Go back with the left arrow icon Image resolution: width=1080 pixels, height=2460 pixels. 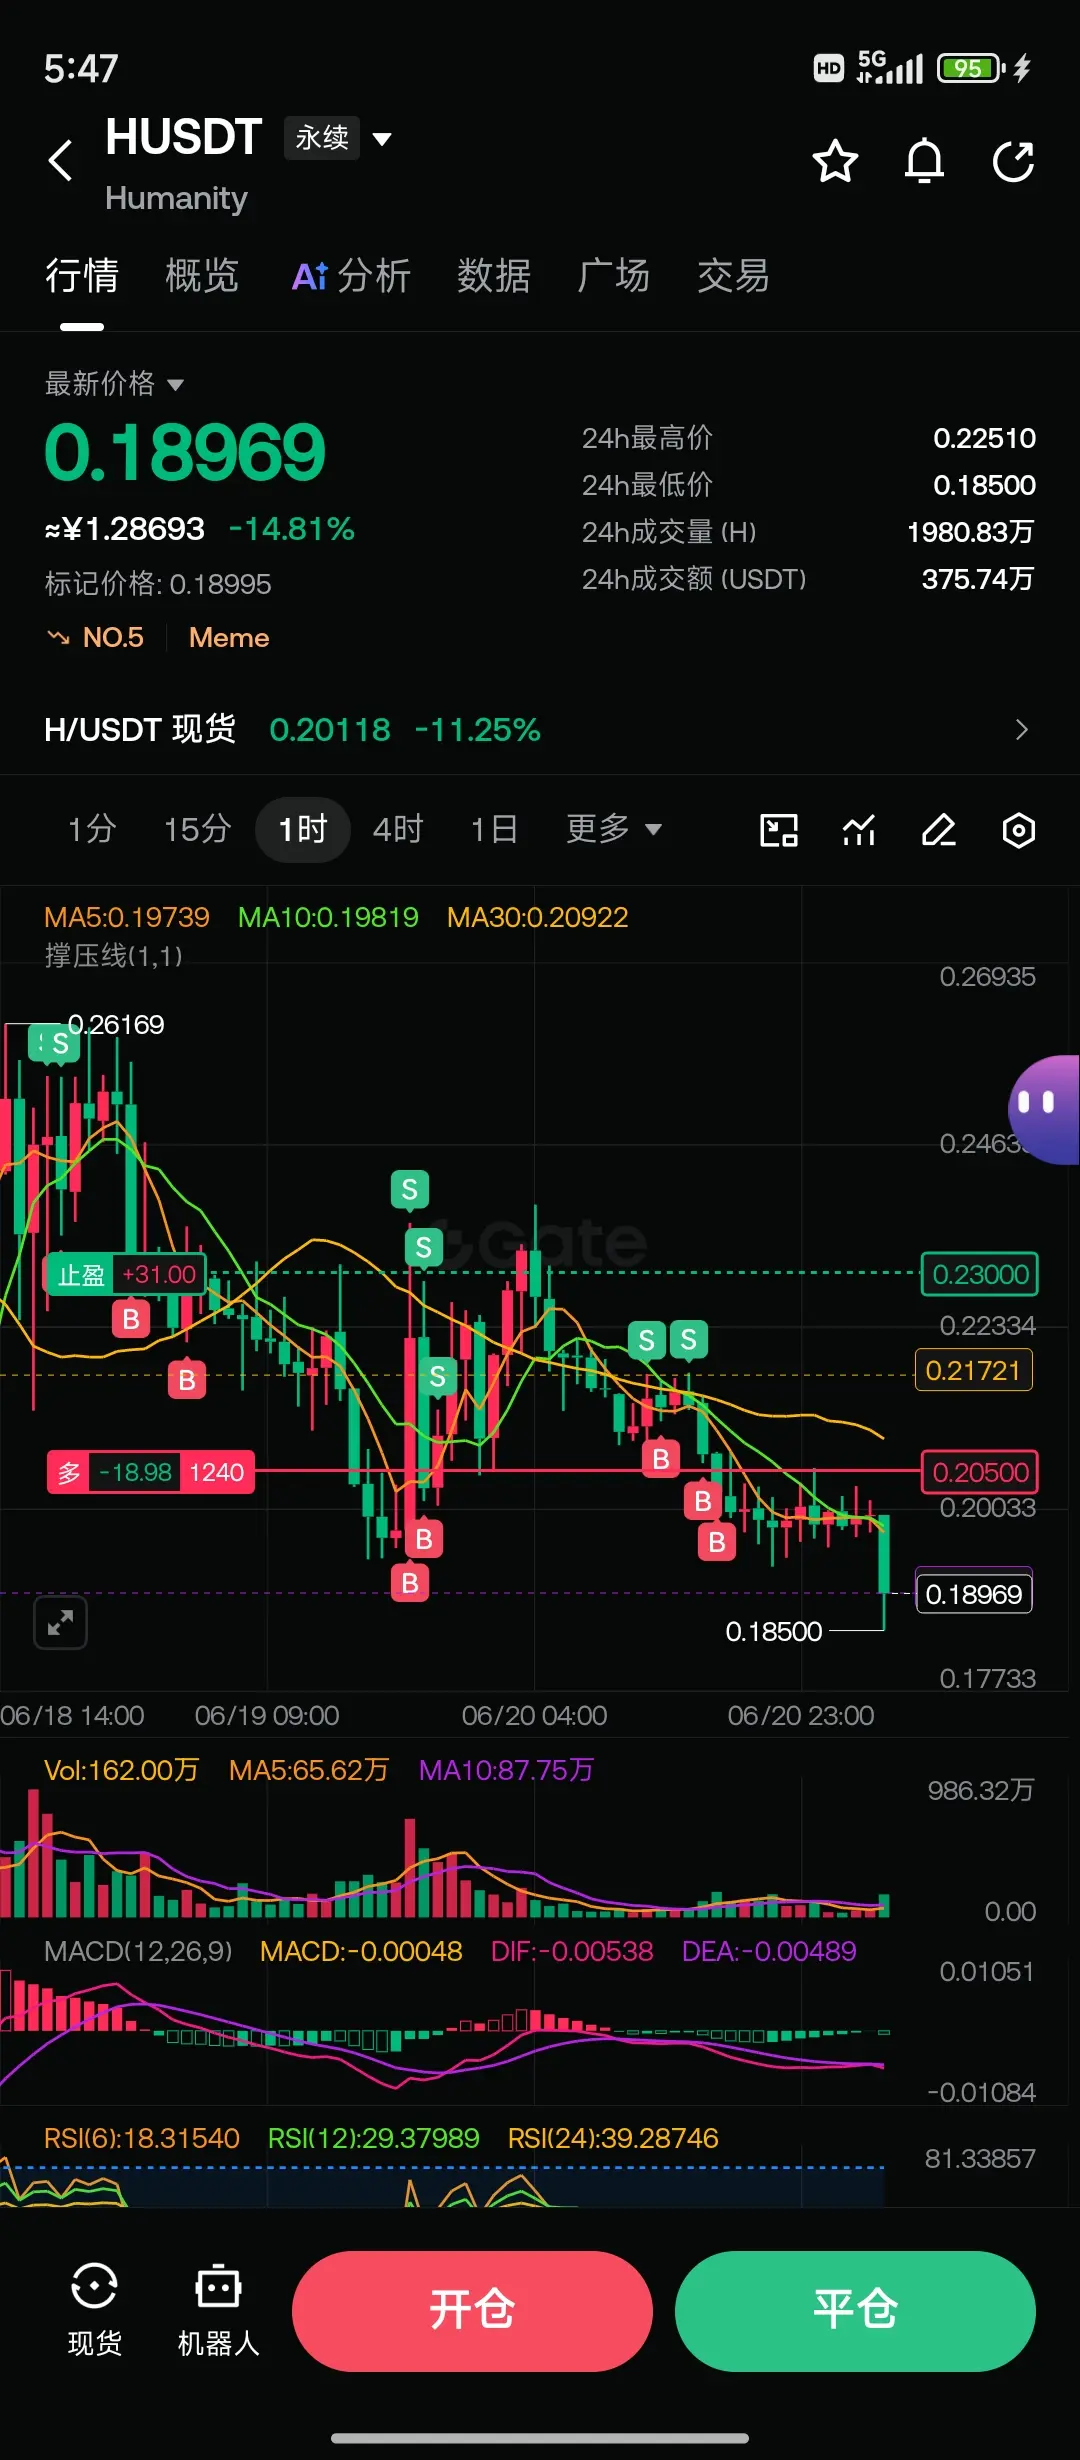61,160
